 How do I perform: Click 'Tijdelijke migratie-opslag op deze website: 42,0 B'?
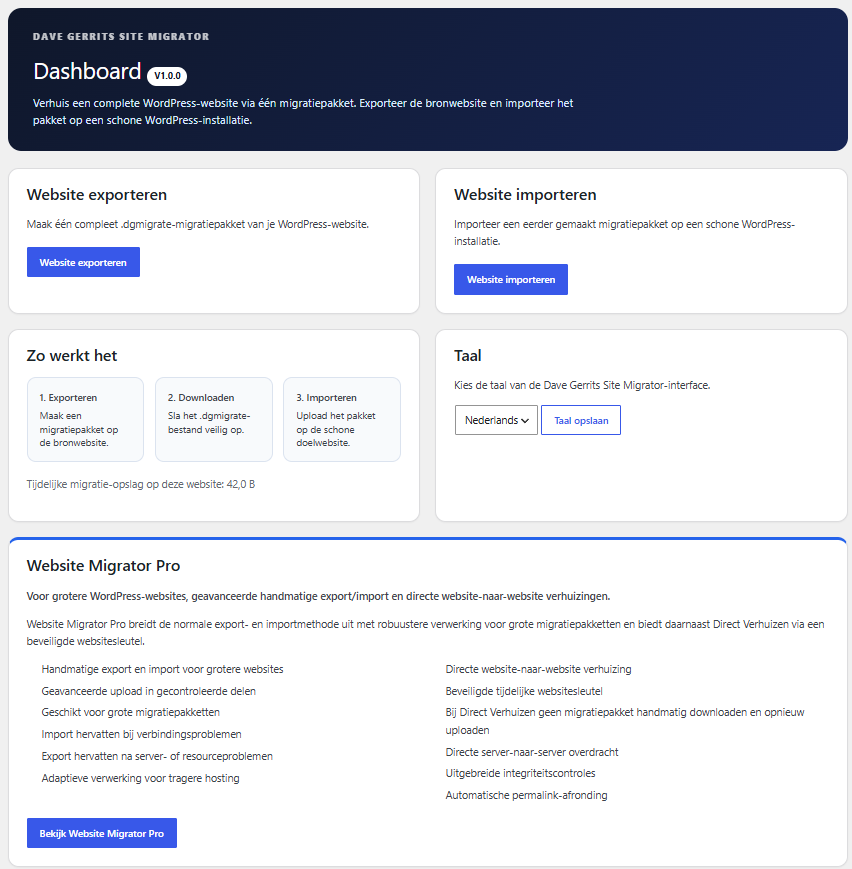click(x=141, y=484)
